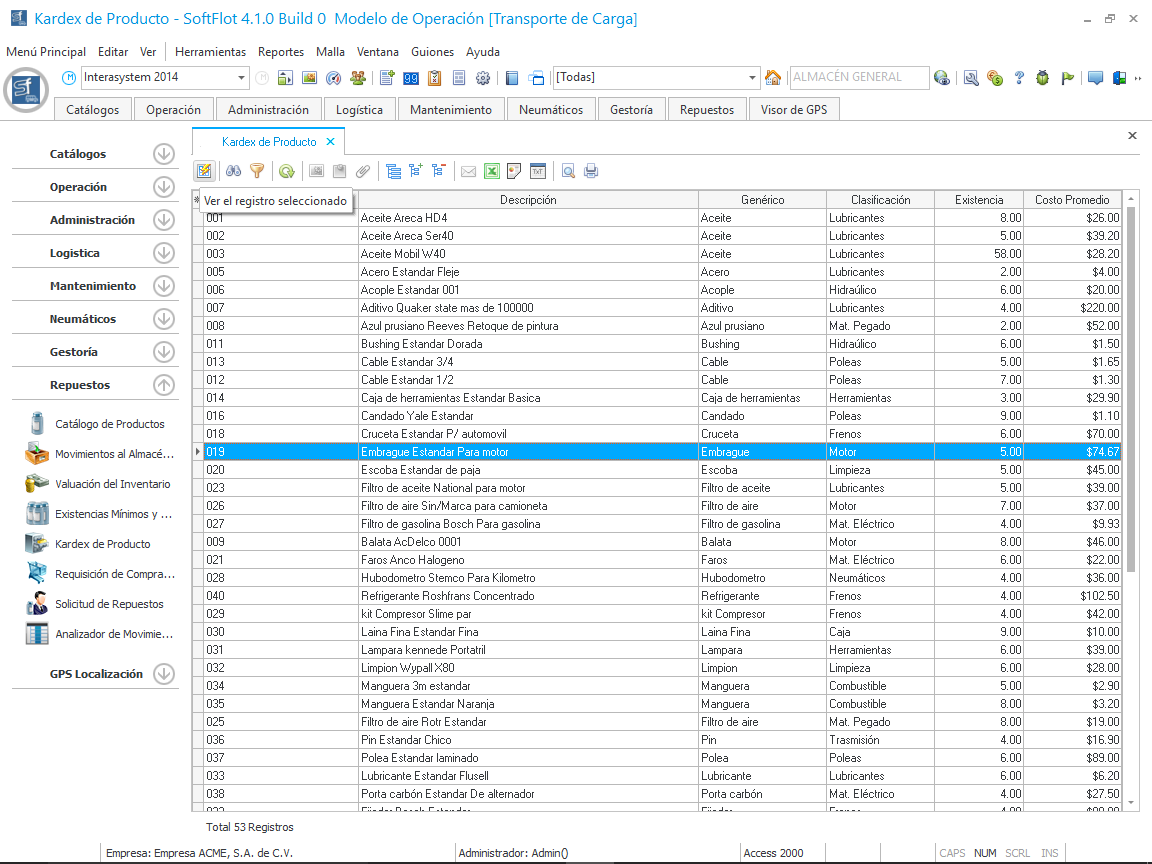
Task: Click the funnel filter icon
Action: pyautogui.click(x=257, y=171)
